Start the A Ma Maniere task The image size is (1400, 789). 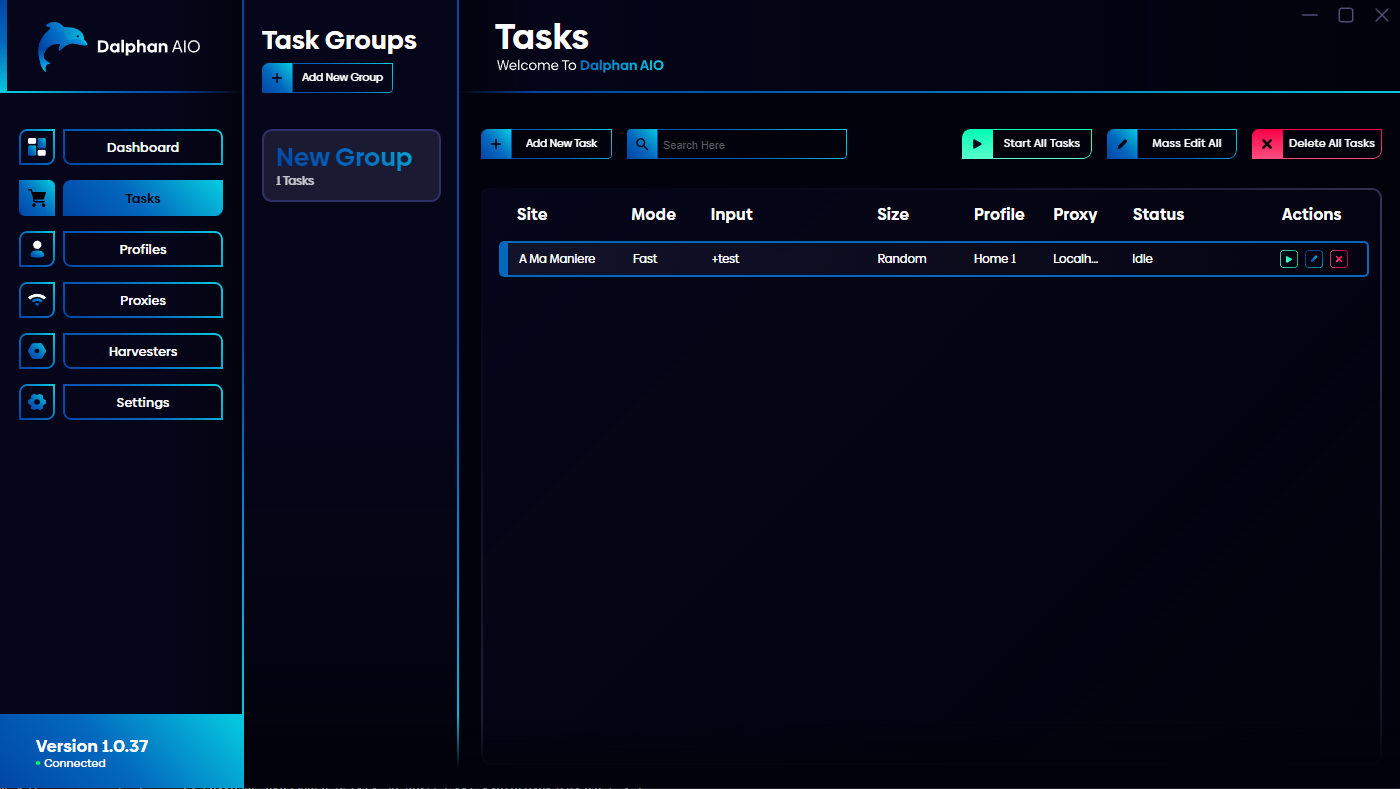coord(1289,259)
